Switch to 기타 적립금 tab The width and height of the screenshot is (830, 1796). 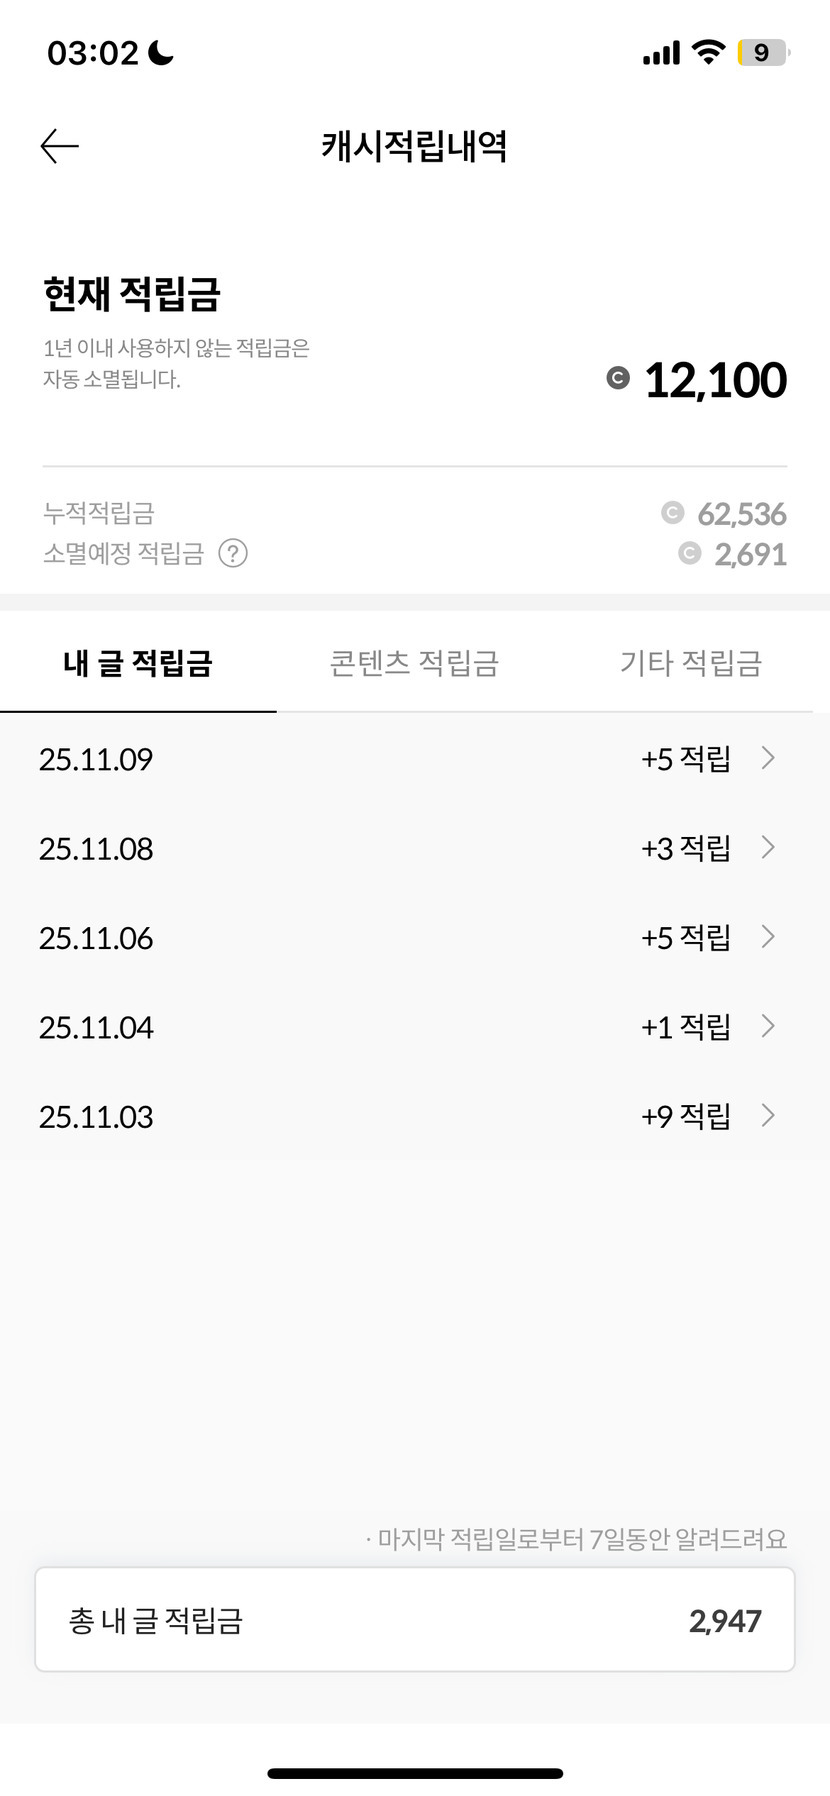691,662
